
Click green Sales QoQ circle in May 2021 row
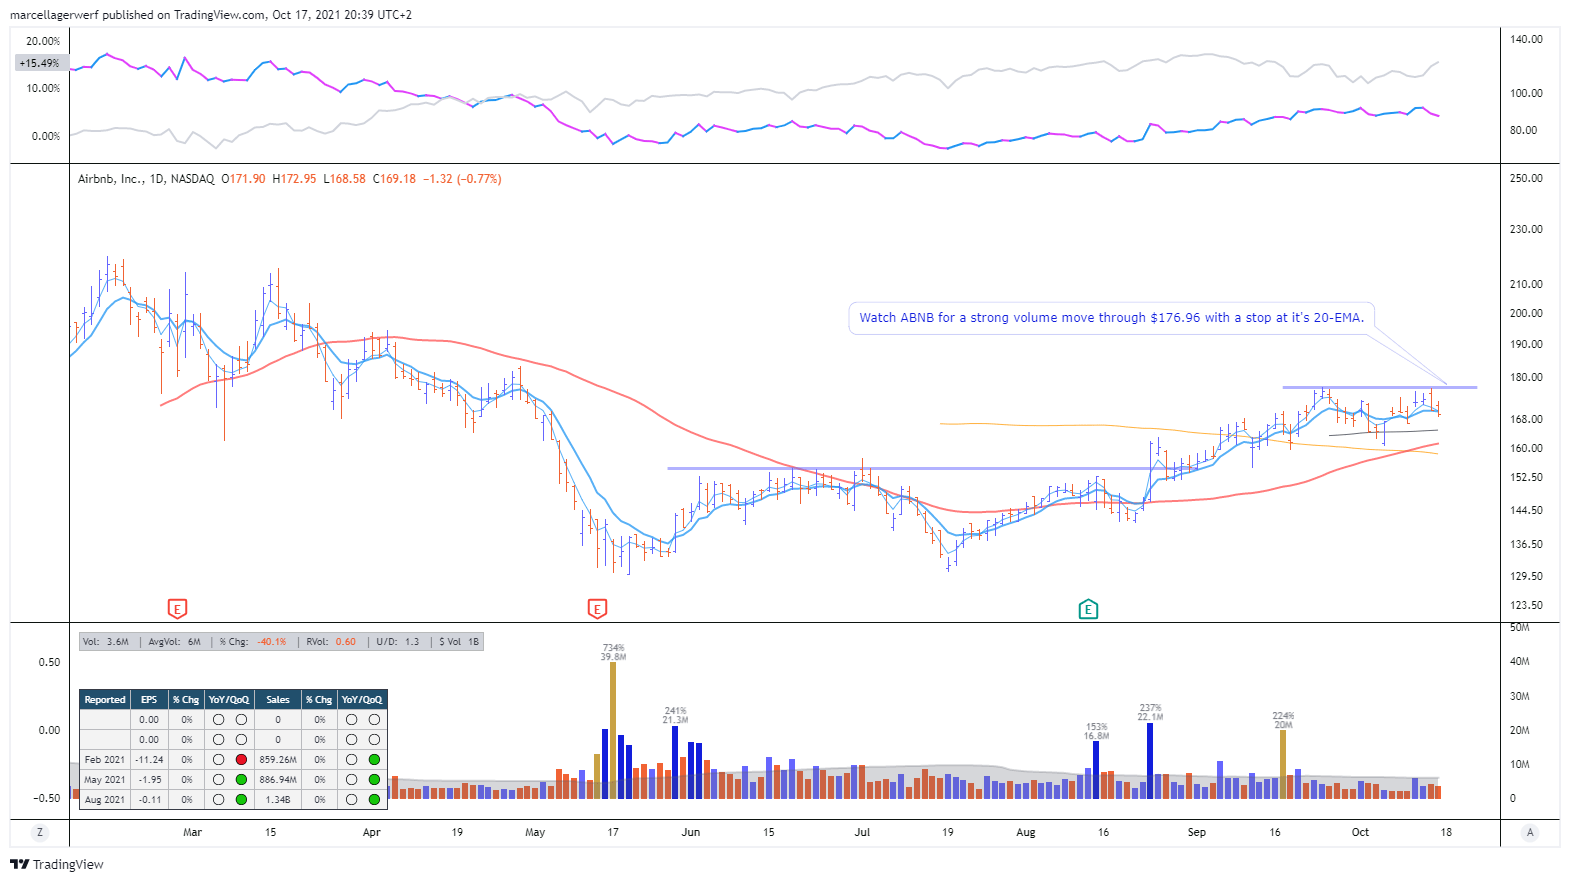(x=374, y=779)
